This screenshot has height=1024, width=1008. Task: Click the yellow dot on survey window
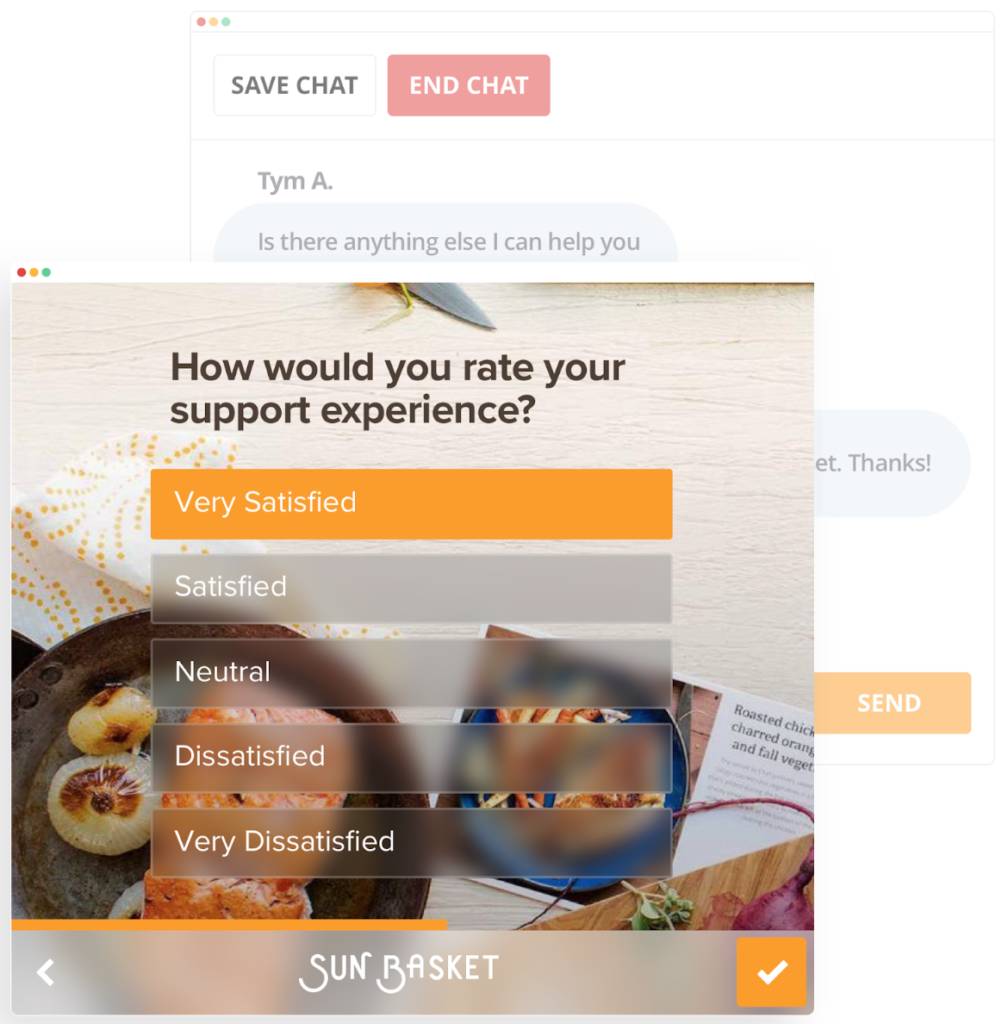click(34, 272)
